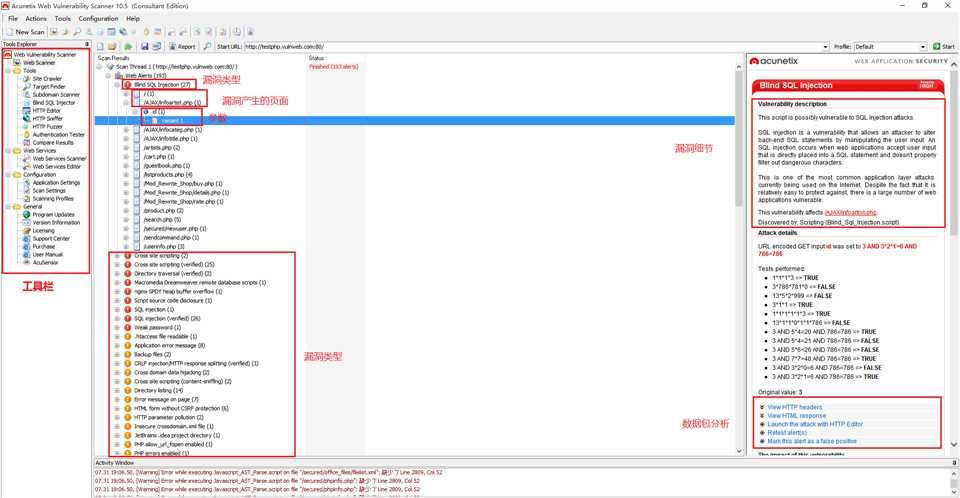This screenshot has height=498, width=960.
Task: Open the Tools menu
Action: [62, 18]
